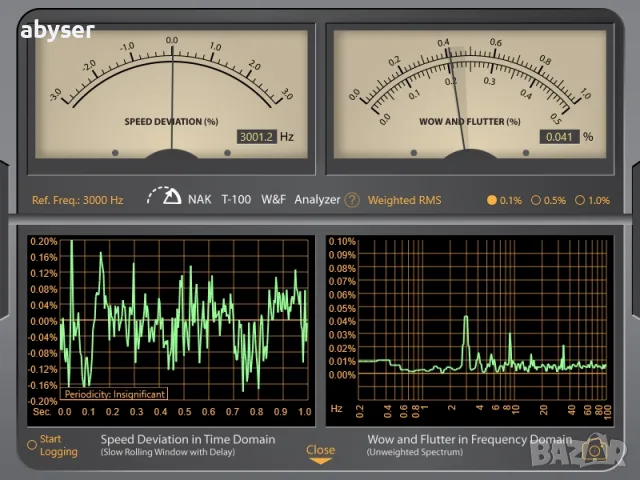Click the Speed Deviation in Time Domain title
Screen dimensions: 640x480
[x=188, y=439]
